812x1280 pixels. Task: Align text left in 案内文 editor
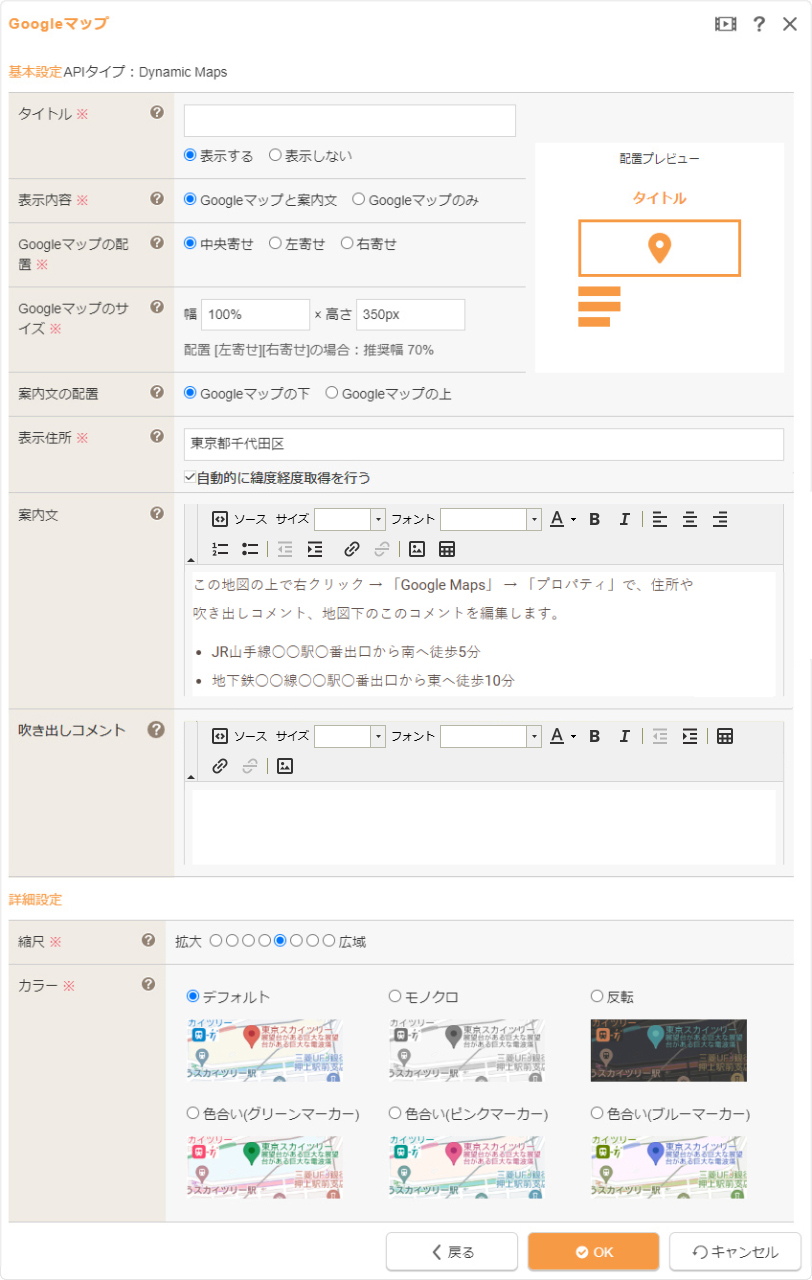click(660, 519)
